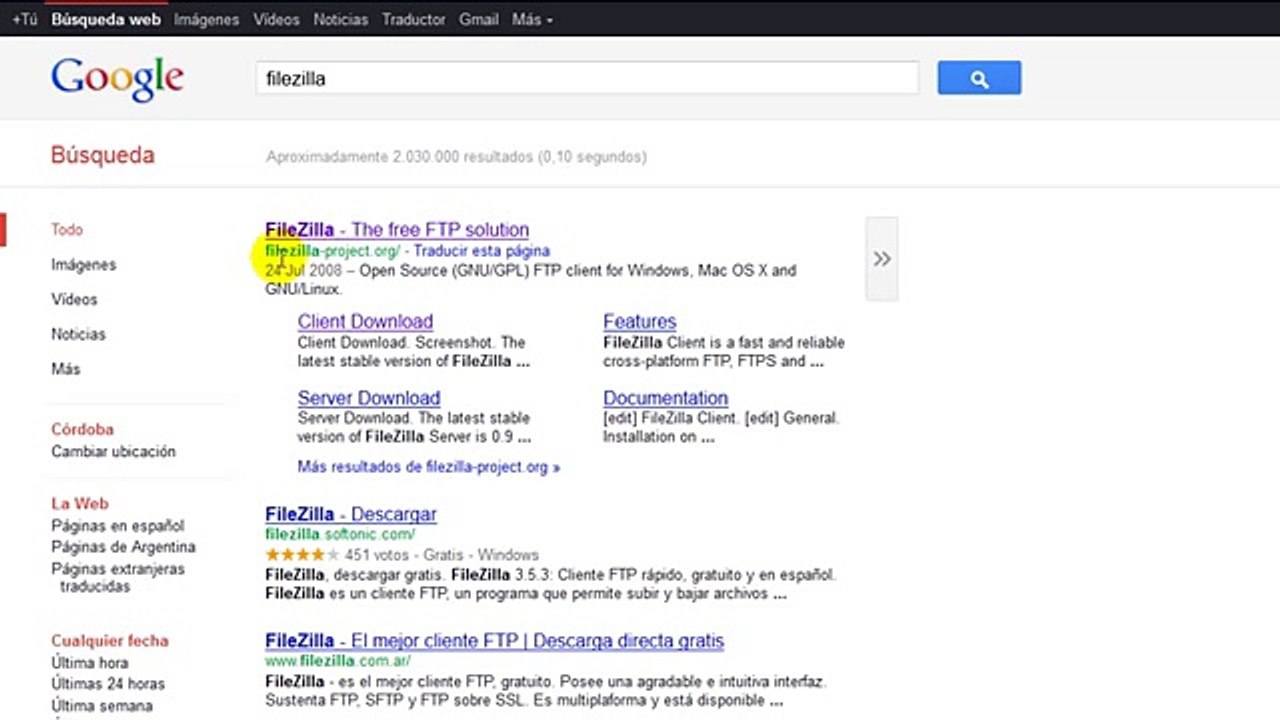Screen dimensions: 1280x720
Task: Filter by Páginas extranjeras traducidas
Action: tap(118, 578)
